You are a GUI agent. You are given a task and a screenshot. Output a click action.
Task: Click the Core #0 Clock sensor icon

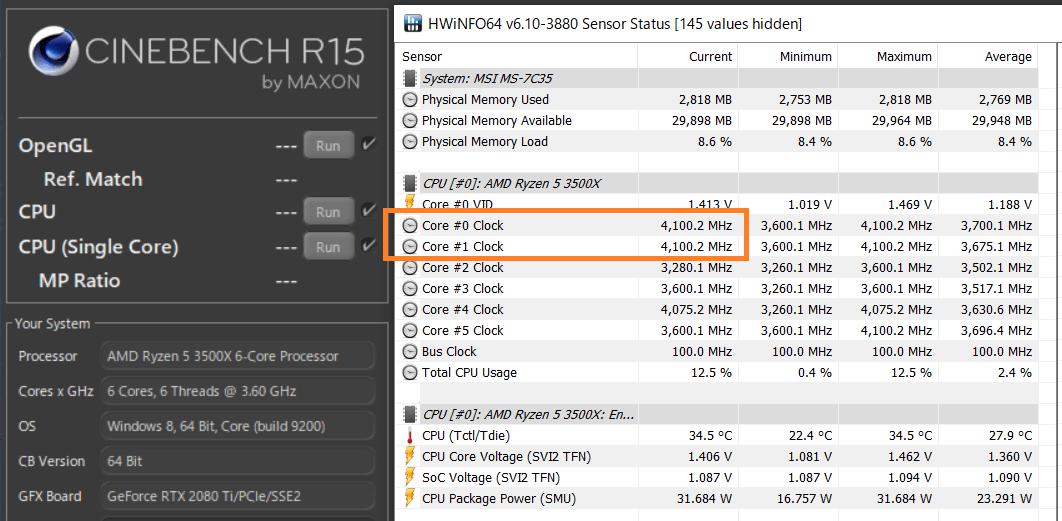click(x=410, y=226)
